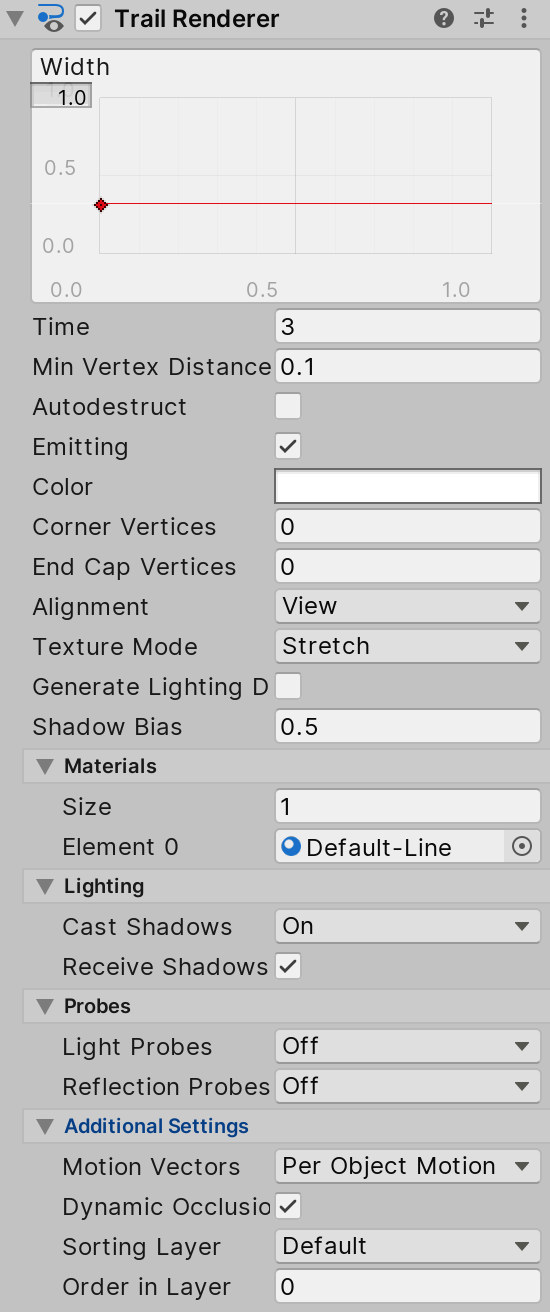Disable the Trail Renderer enable checkbox

(x=89, y=18)
